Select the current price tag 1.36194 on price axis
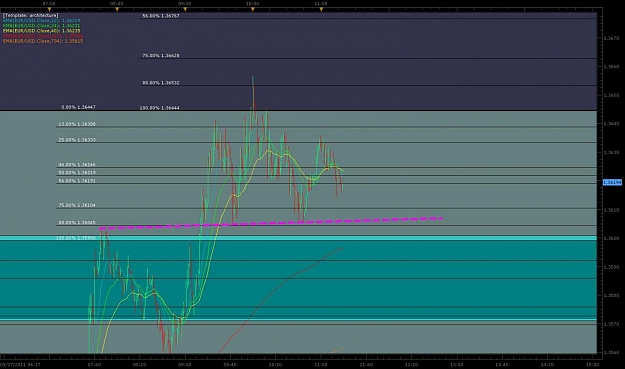The height and width of the screenshot is (369, 625). [x=612, y=183]
